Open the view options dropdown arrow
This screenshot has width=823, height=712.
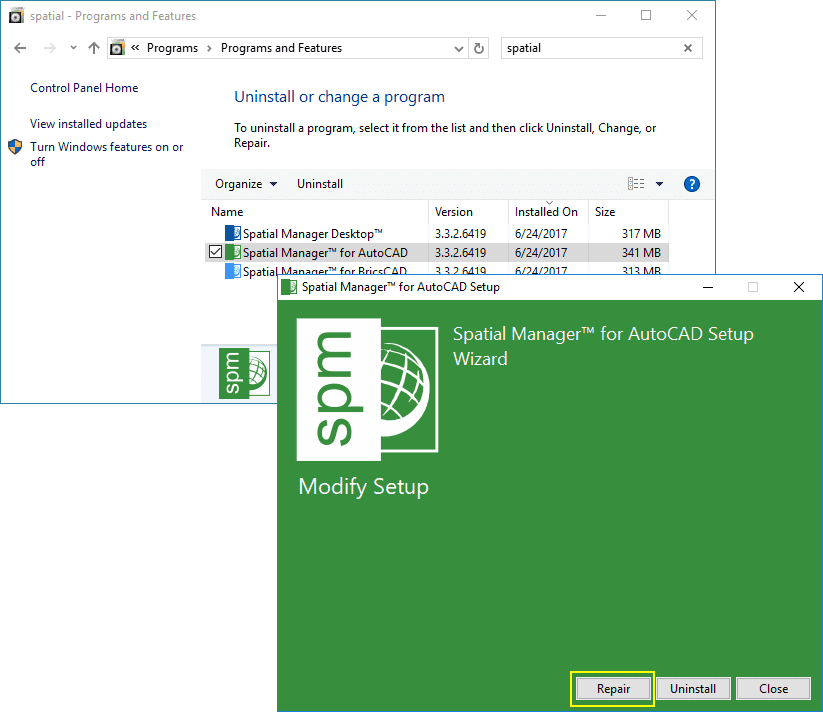click(x=659, y=184)
